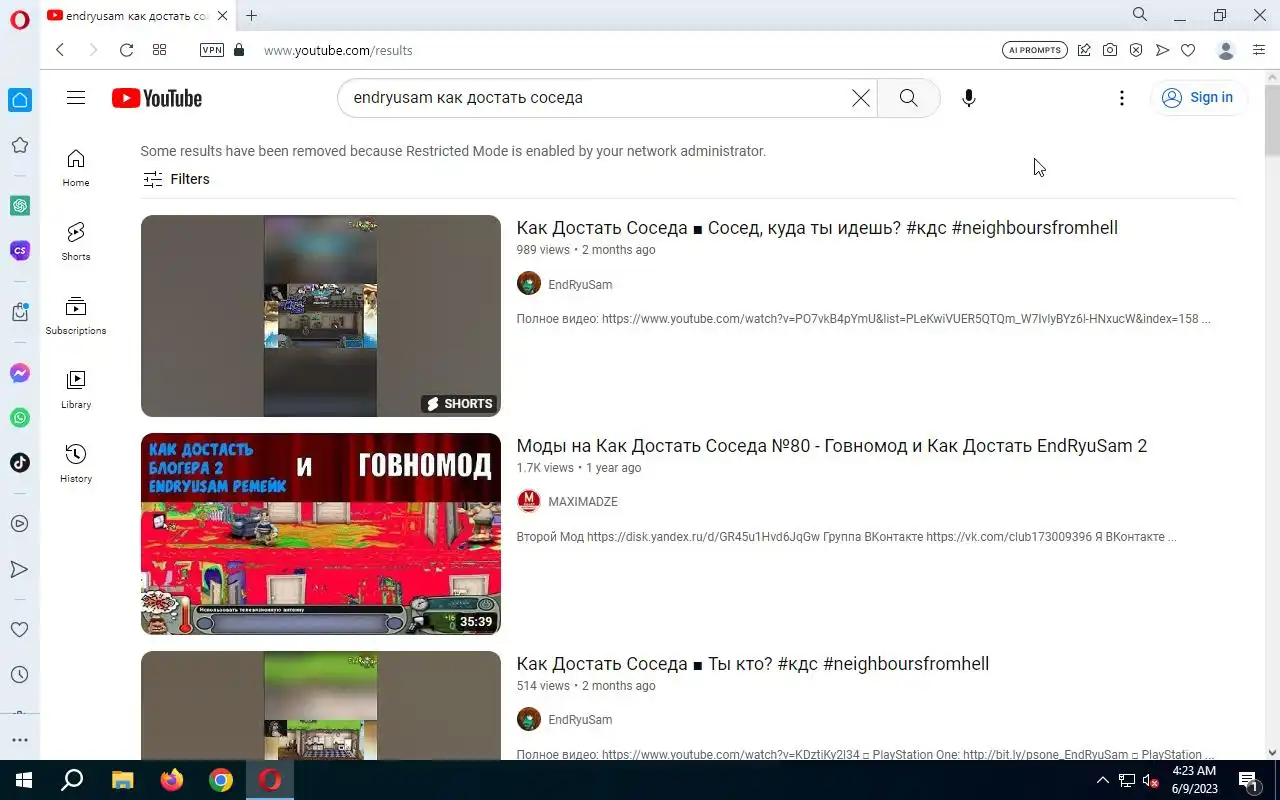Open thumbnail with 35:39 duration

click(321, 534)
